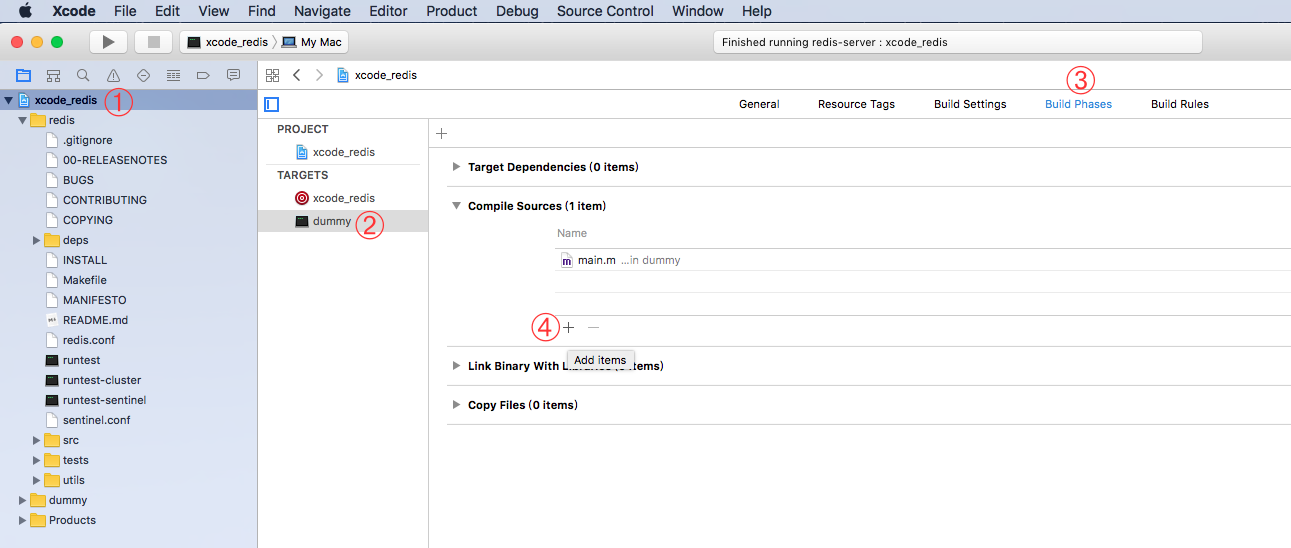Expand the Target Dependencies section
Image resolution: width=1291 pixels, height=548 pixels.
click(x=457, y=167)
